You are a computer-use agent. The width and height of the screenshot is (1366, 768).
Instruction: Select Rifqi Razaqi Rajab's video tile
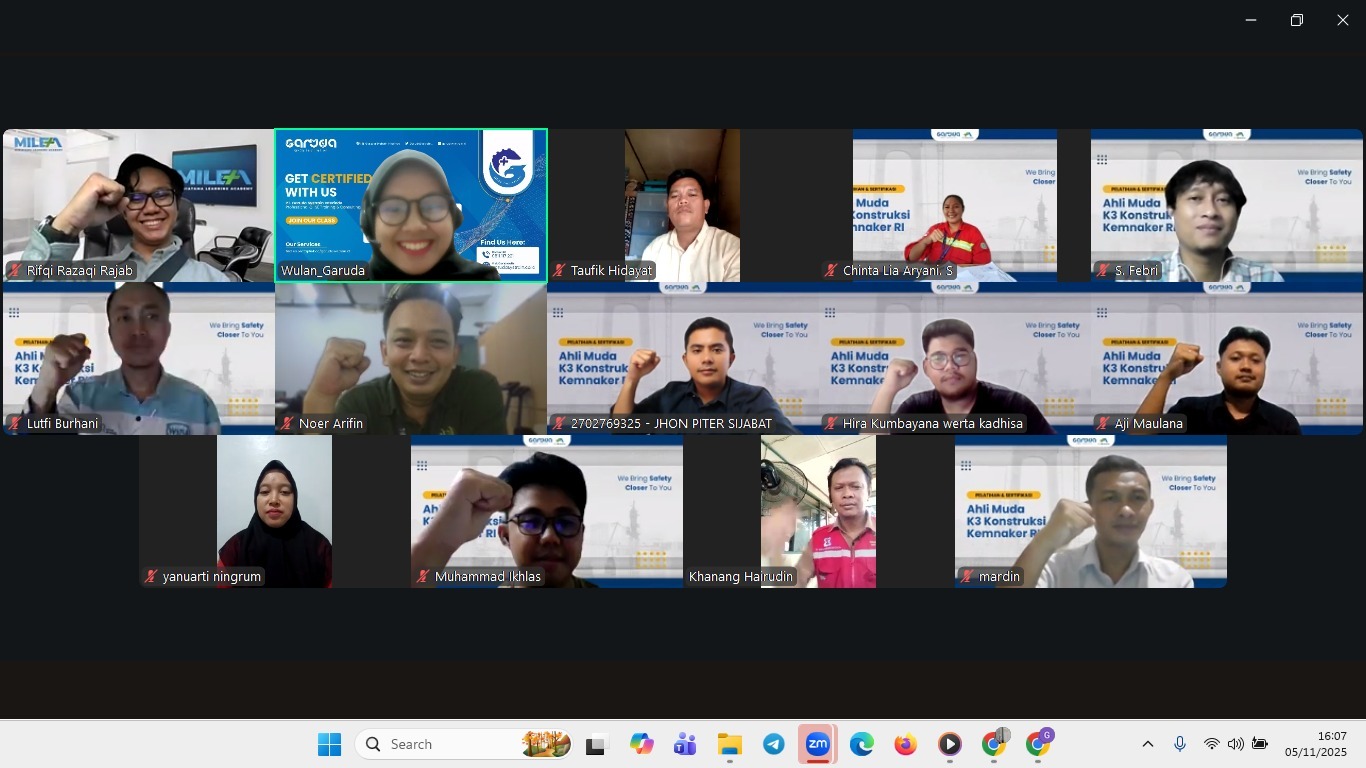139,205
